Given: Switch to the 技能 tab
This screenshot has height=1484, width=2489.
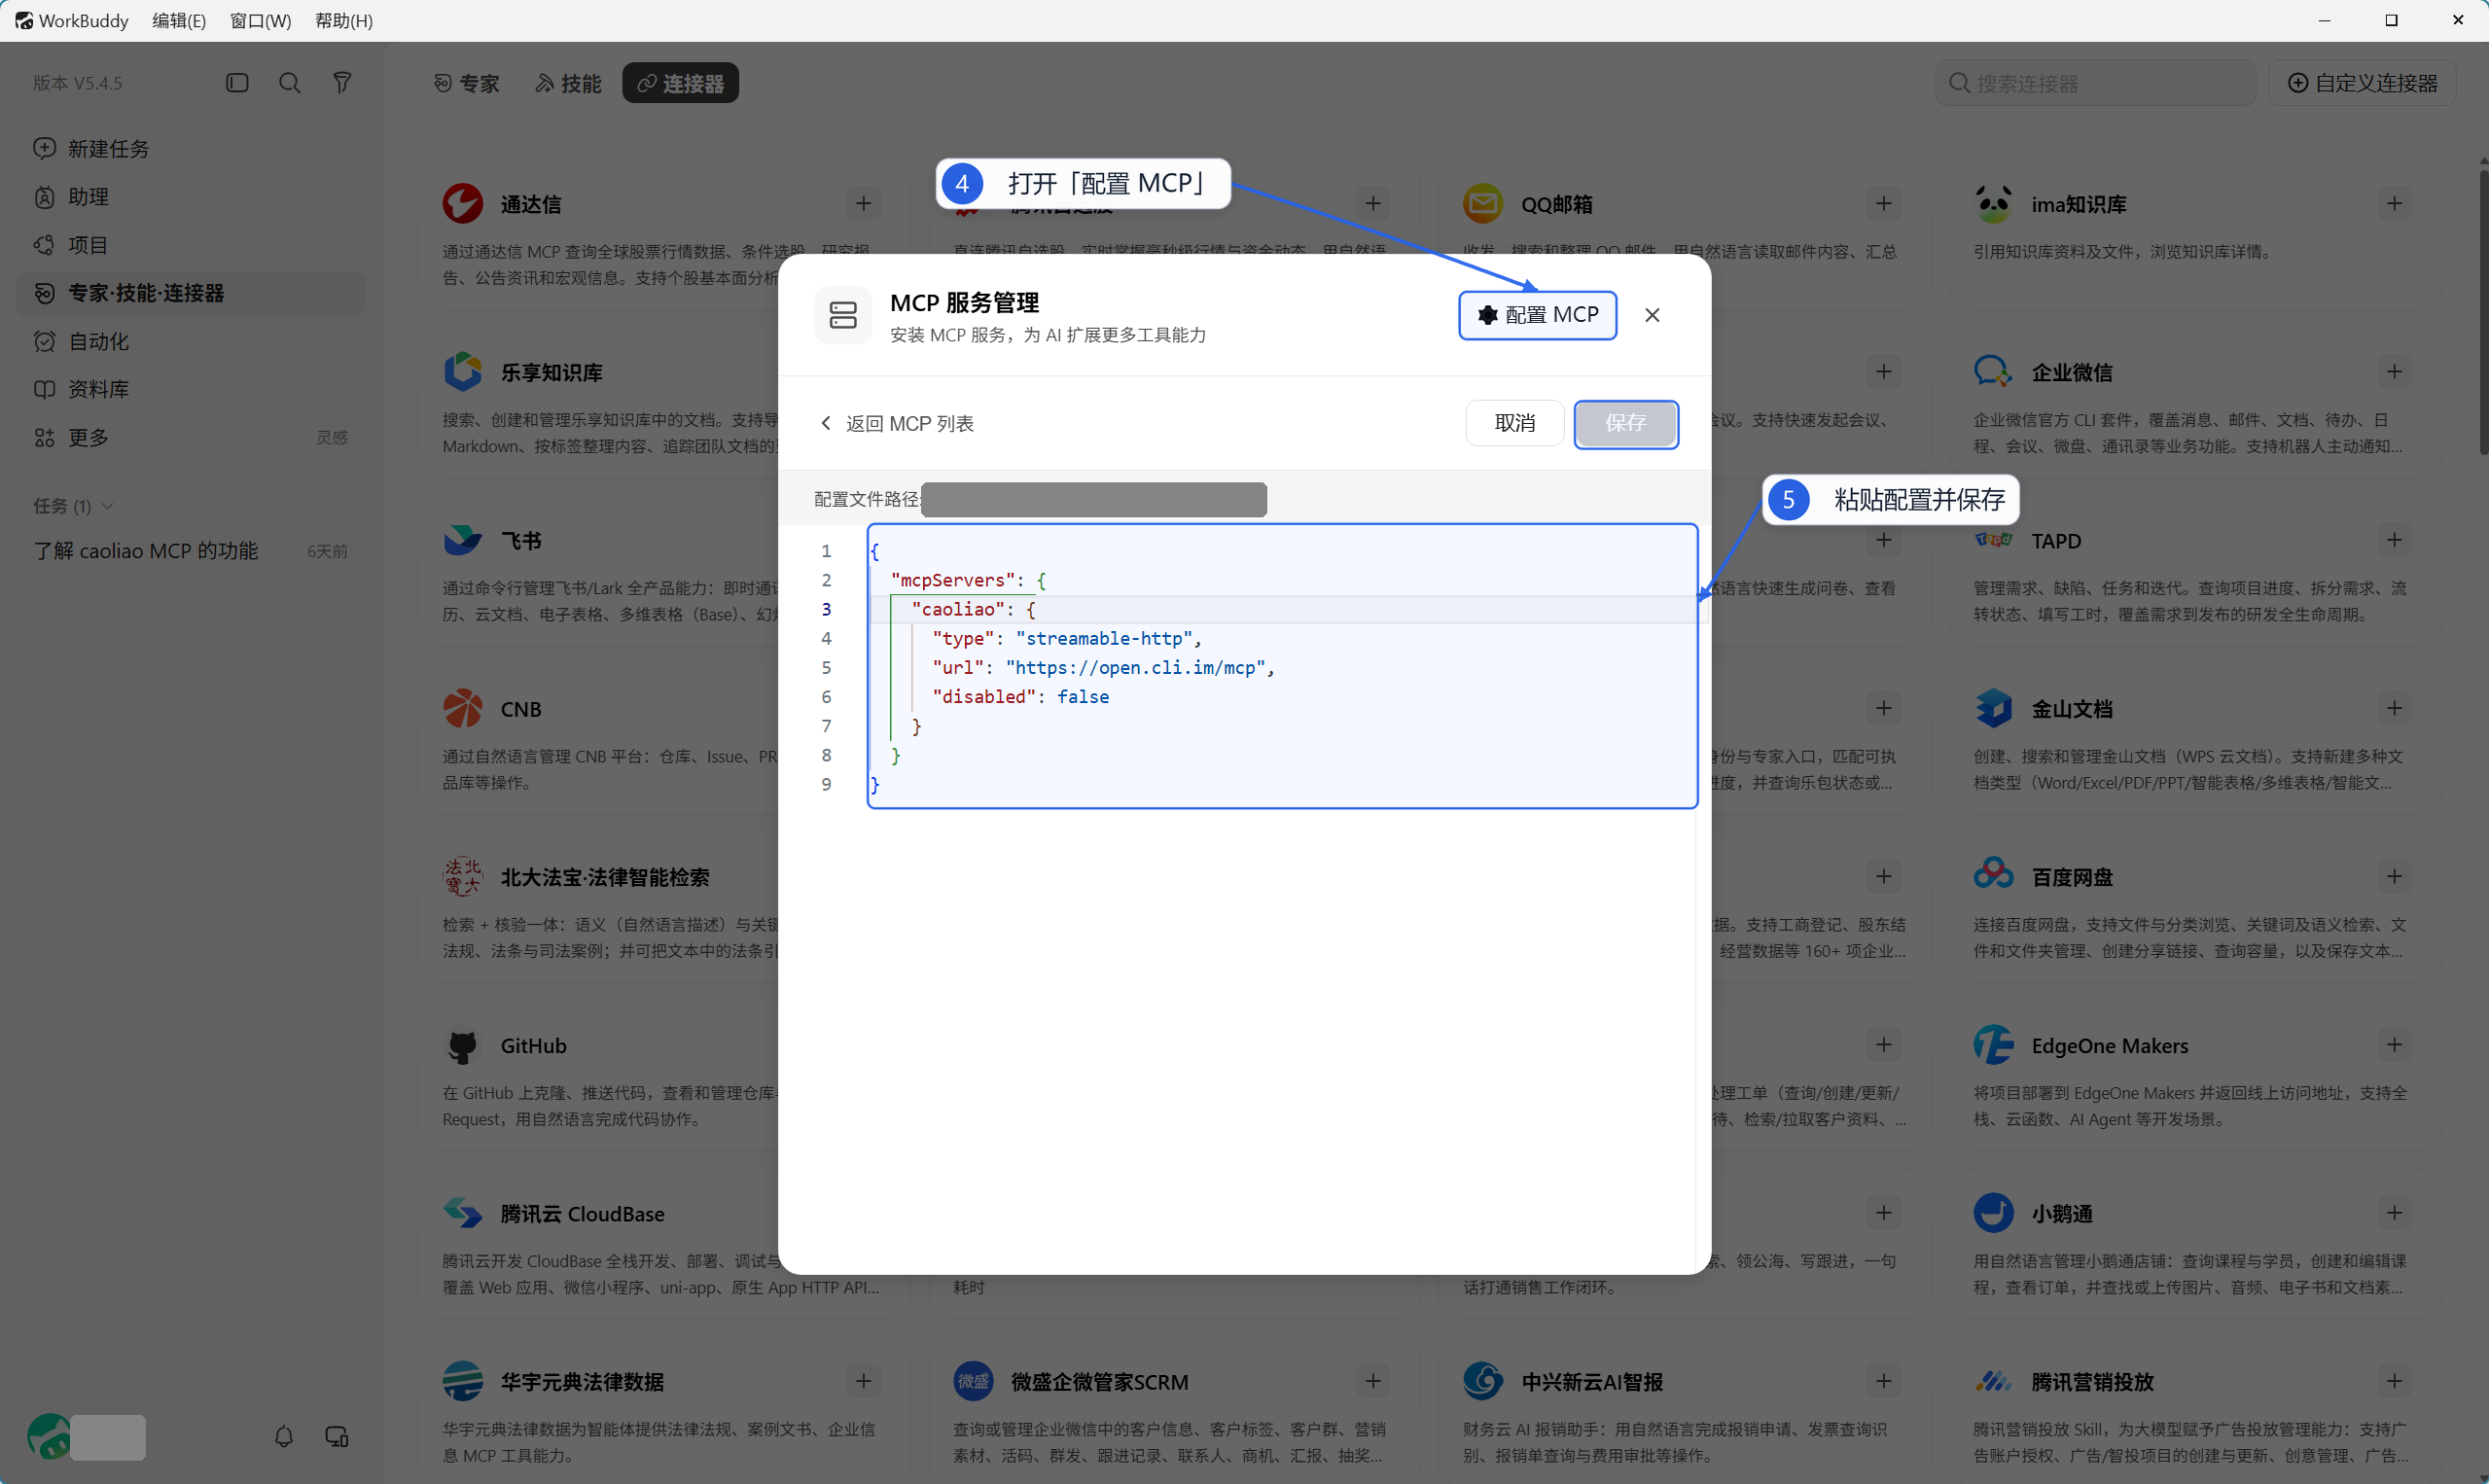Looking at the screenshot, I should [x=568, y=83].
